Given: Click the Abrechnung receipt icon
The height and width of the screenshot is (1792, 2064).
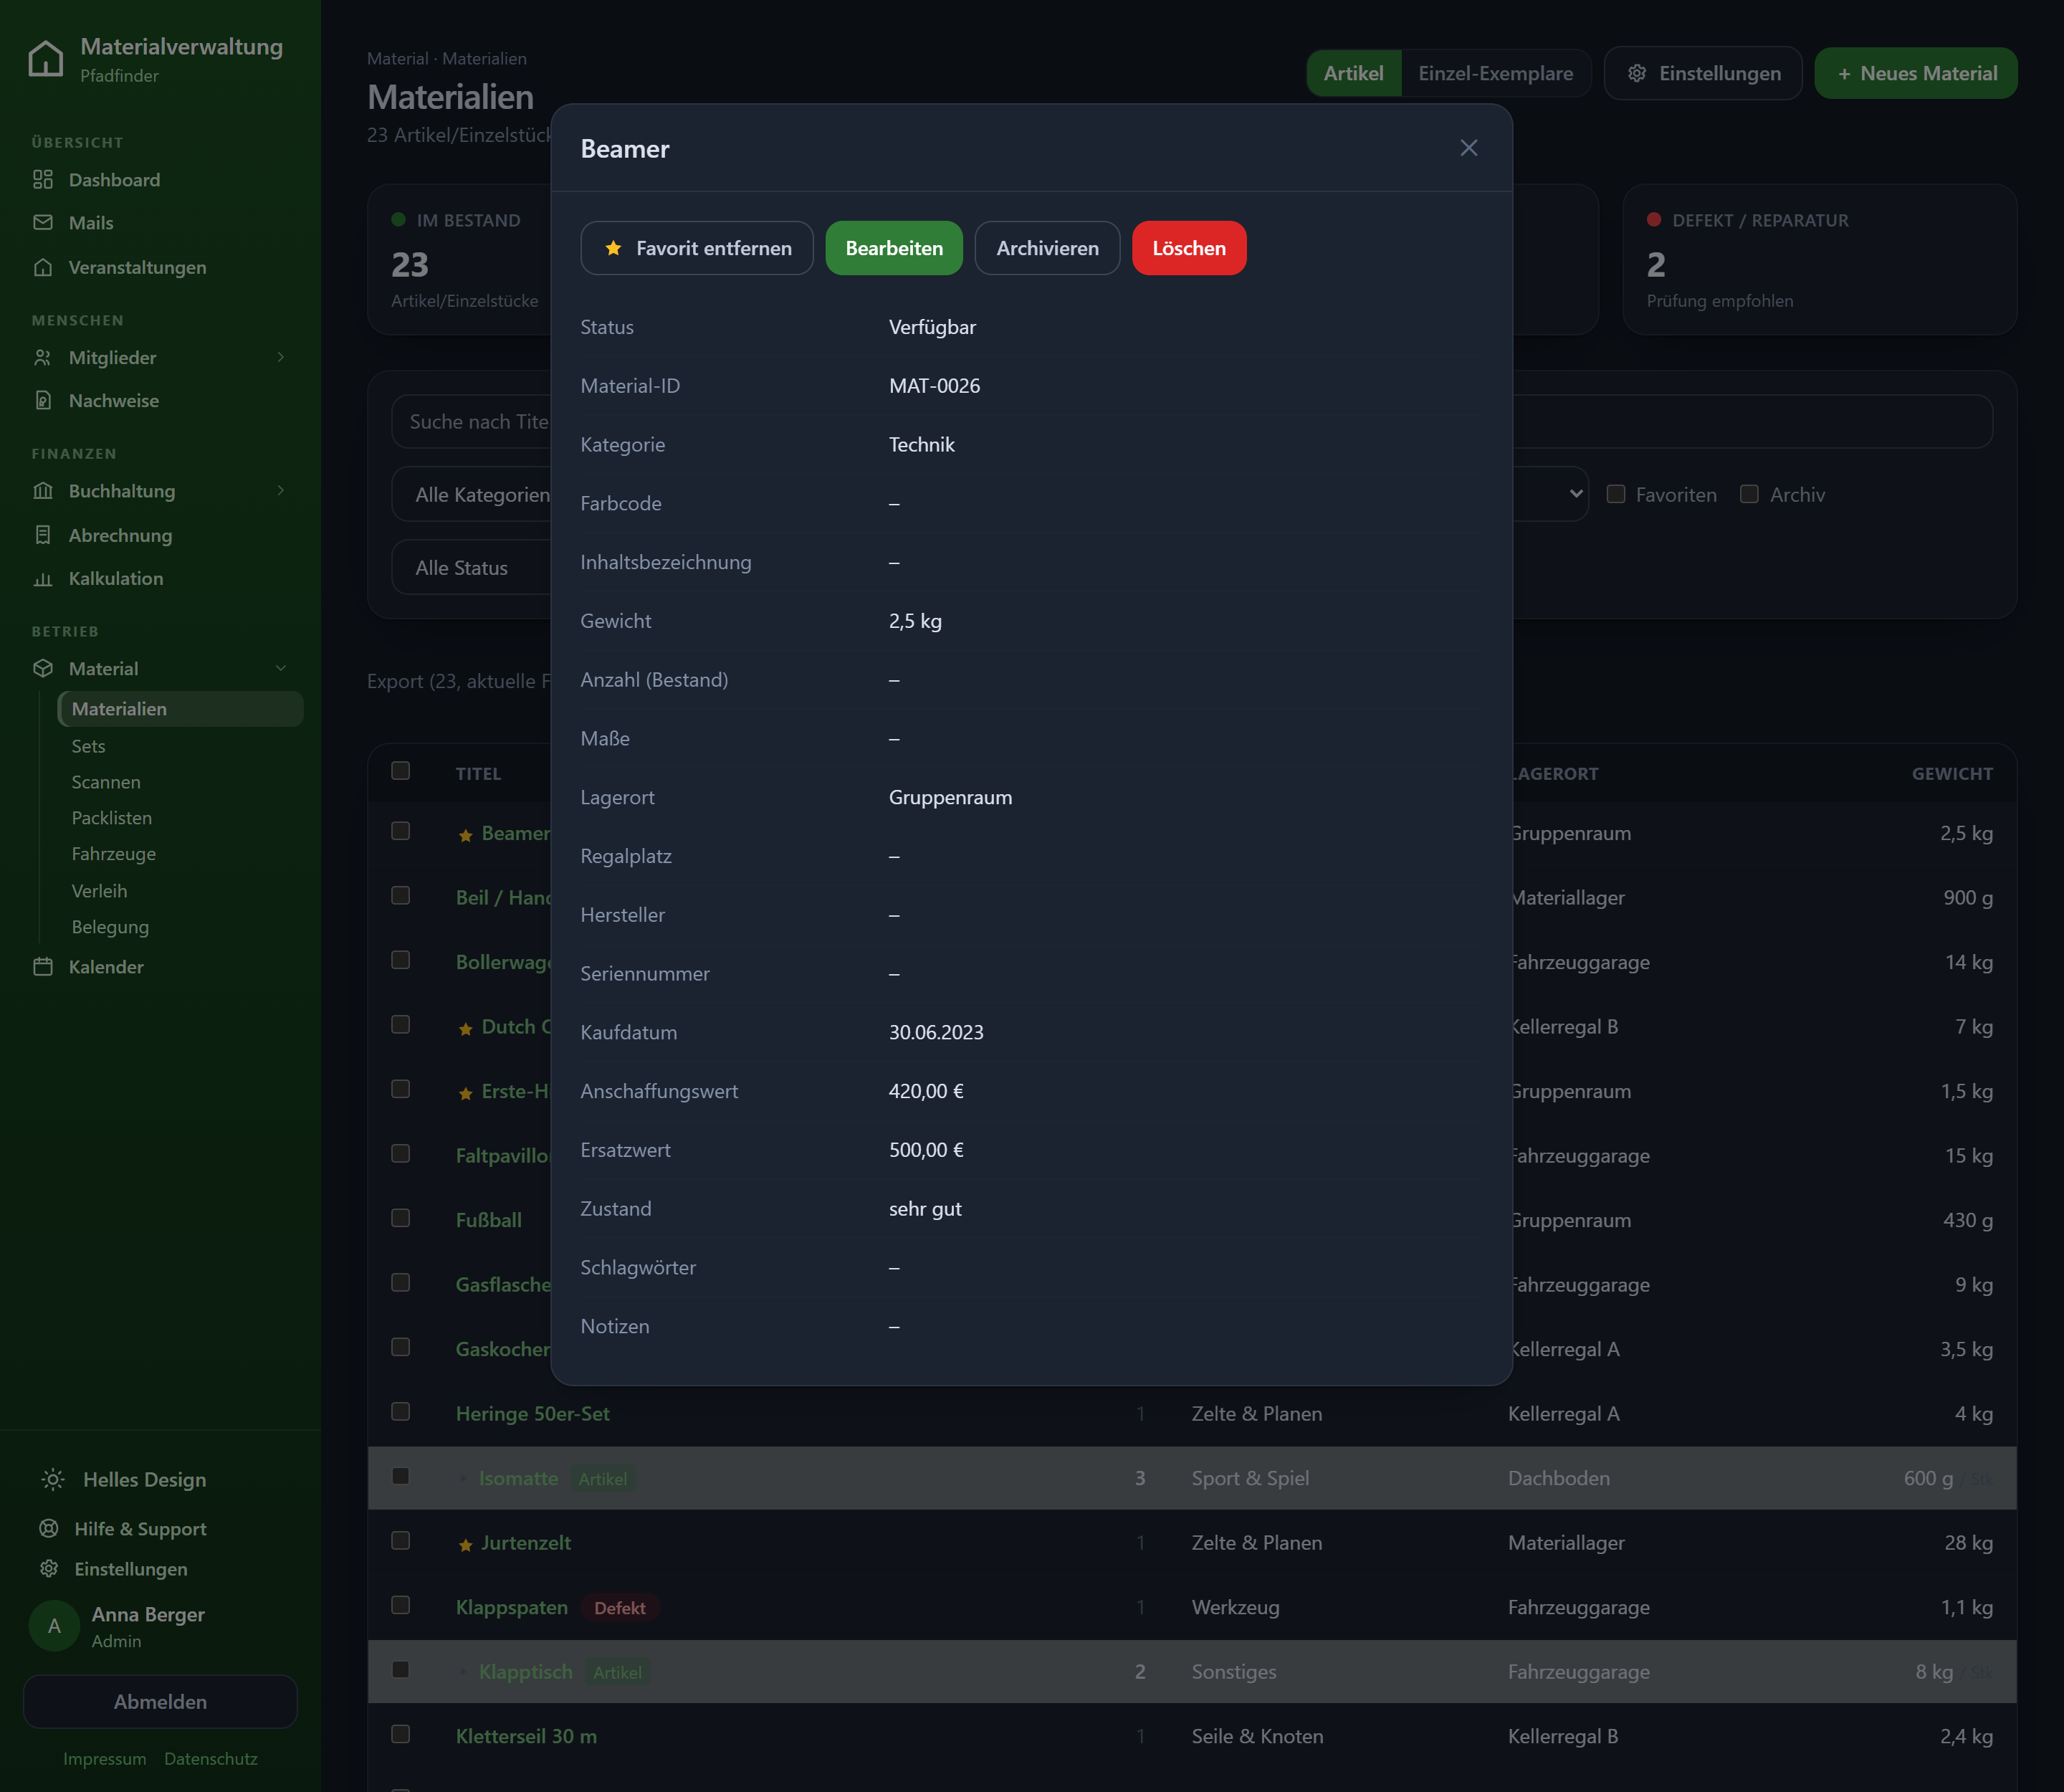Looking at the screenshot, I should [43, 535].
